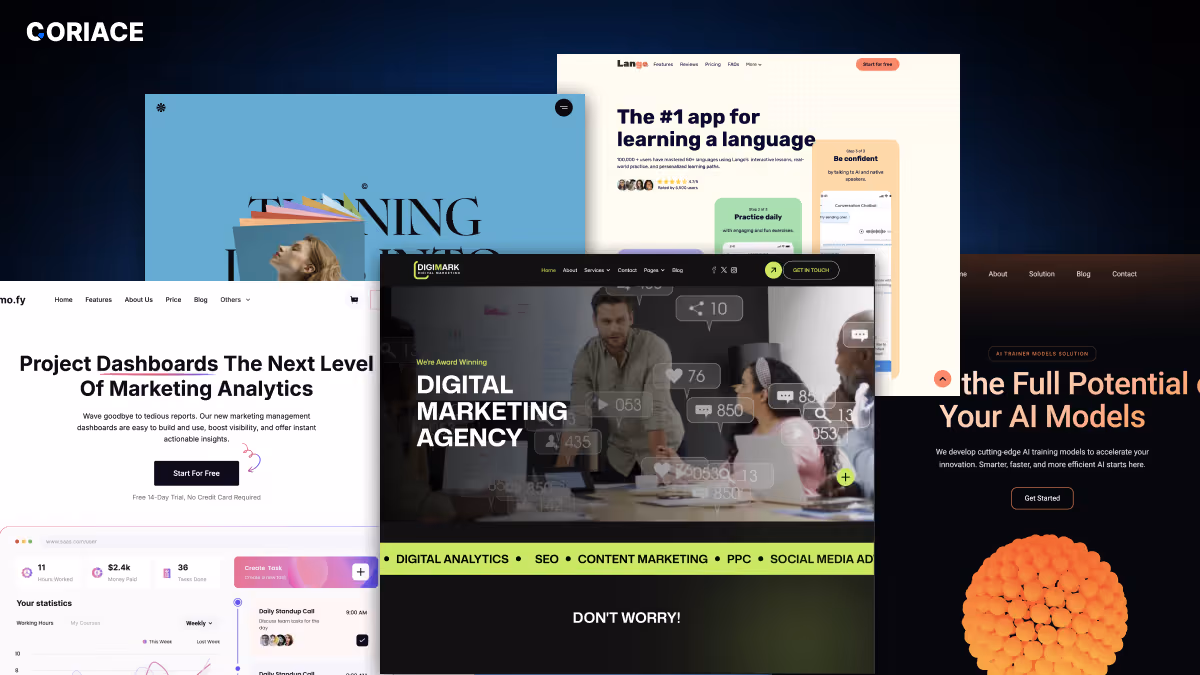Click the user avatars on Lango page
The width and height of the screenshot is (1200, 675).
coord(635,185)
